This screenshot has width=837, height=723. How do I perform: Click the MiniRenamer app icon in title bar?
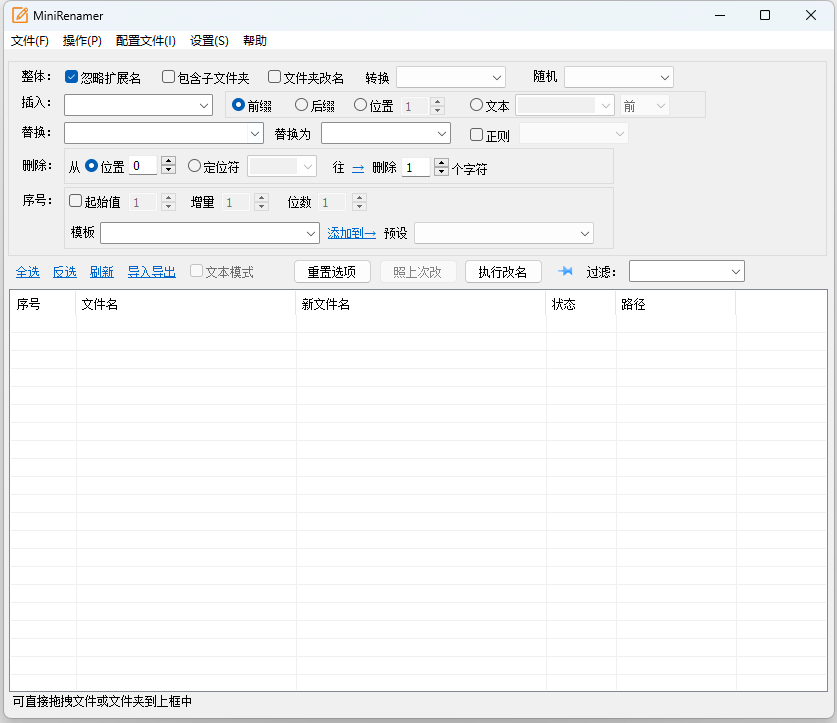coord(20,15)
